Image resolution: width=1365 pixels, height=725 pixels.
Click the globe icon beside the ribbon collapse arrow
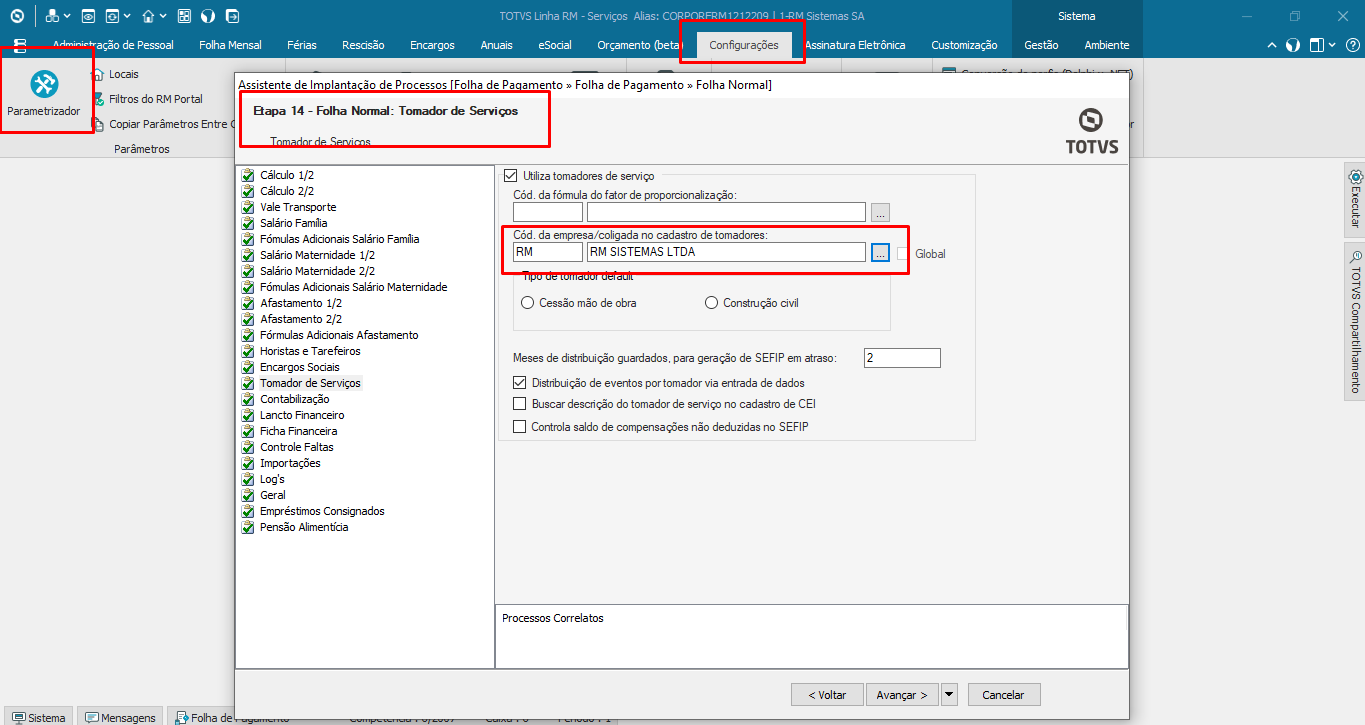click(x=1293, y=45)
